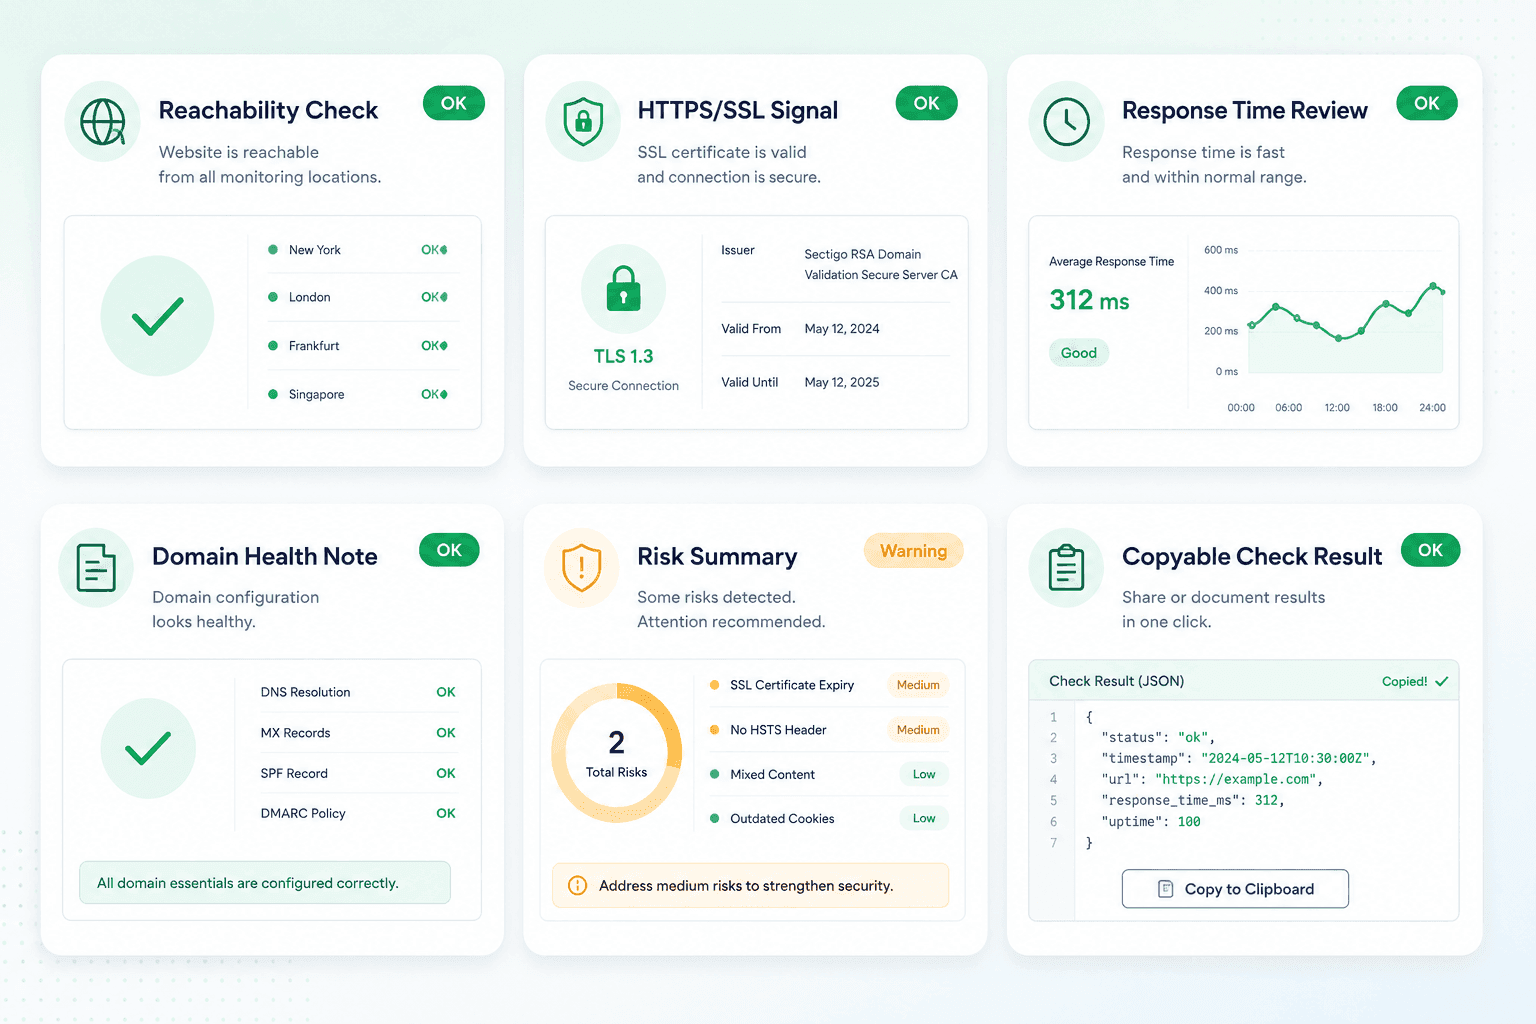The image size is (1536, 1024).
Task: Click the 'Good' response time badge
Action: pyautogui.click(x=1079, y=353)
